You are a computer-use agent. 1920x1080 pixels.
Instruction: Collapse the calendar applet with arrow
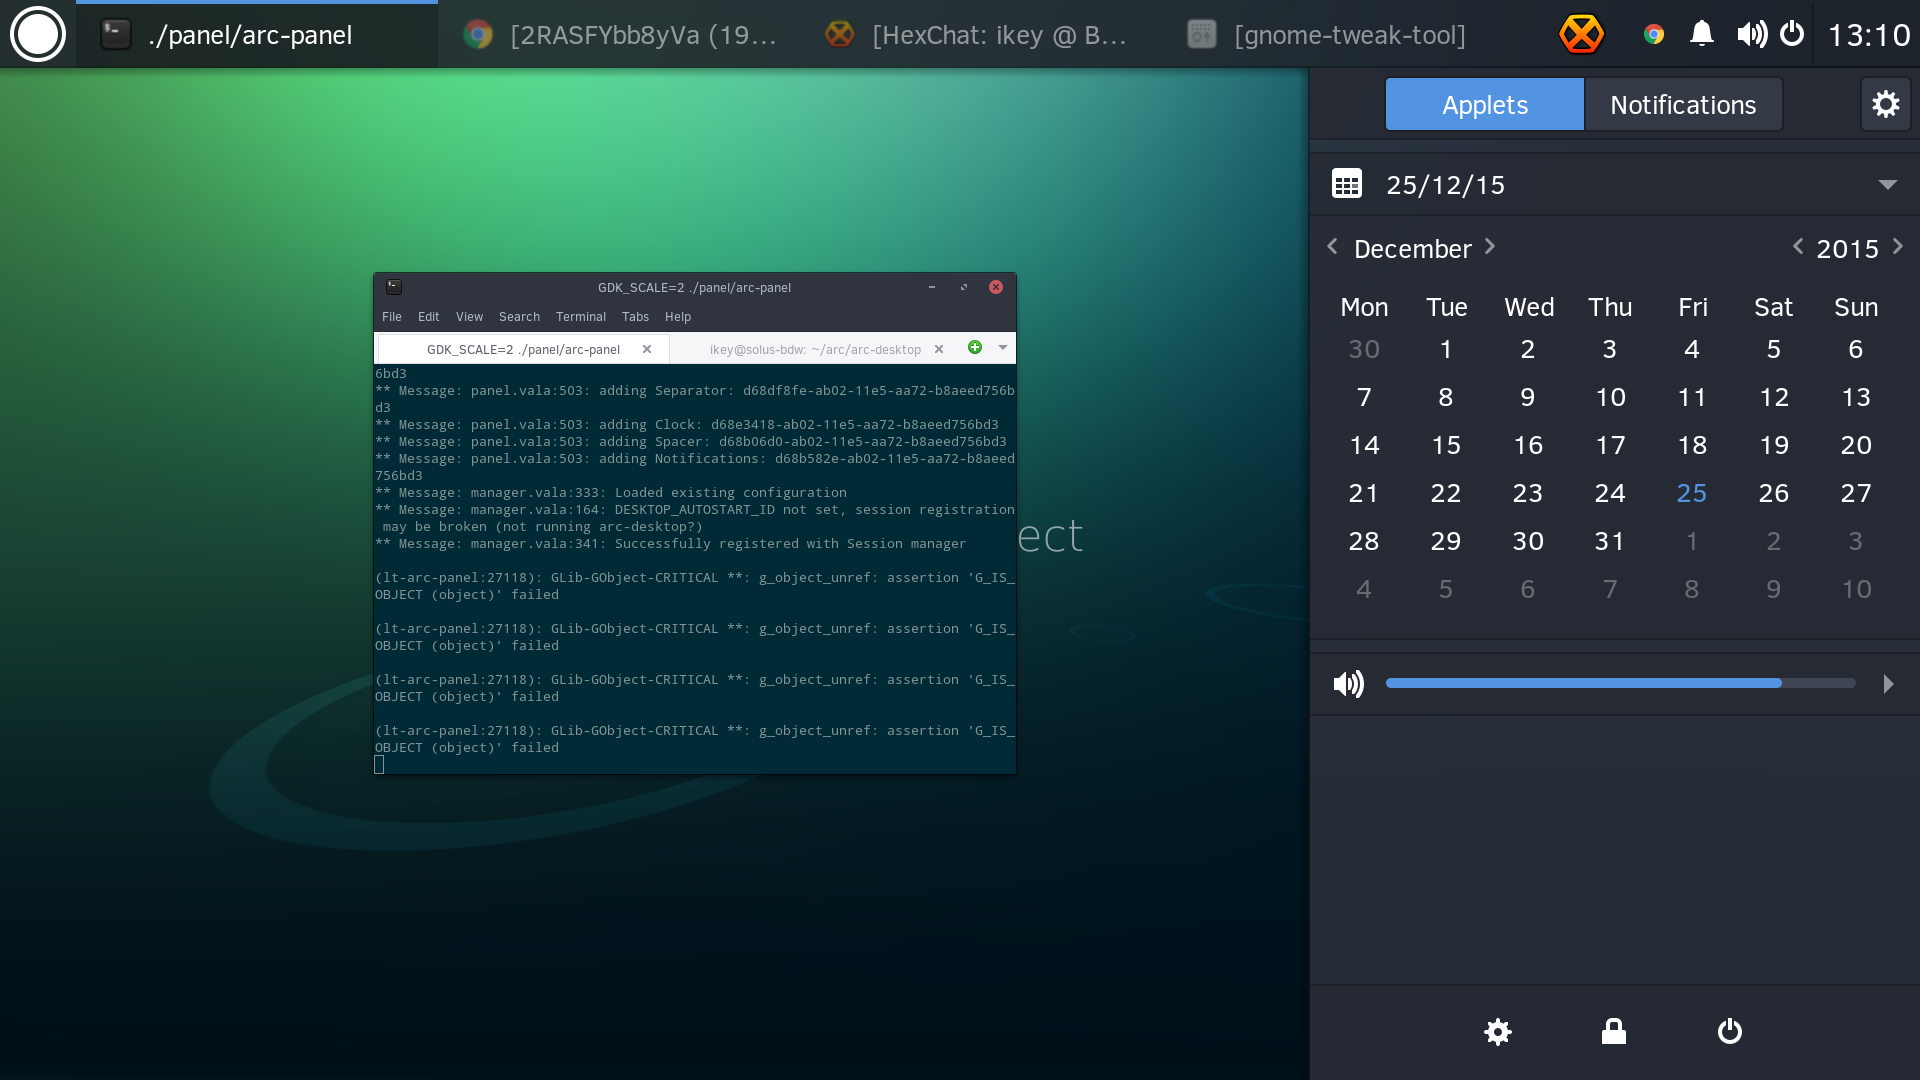[x=1887, y=184]
